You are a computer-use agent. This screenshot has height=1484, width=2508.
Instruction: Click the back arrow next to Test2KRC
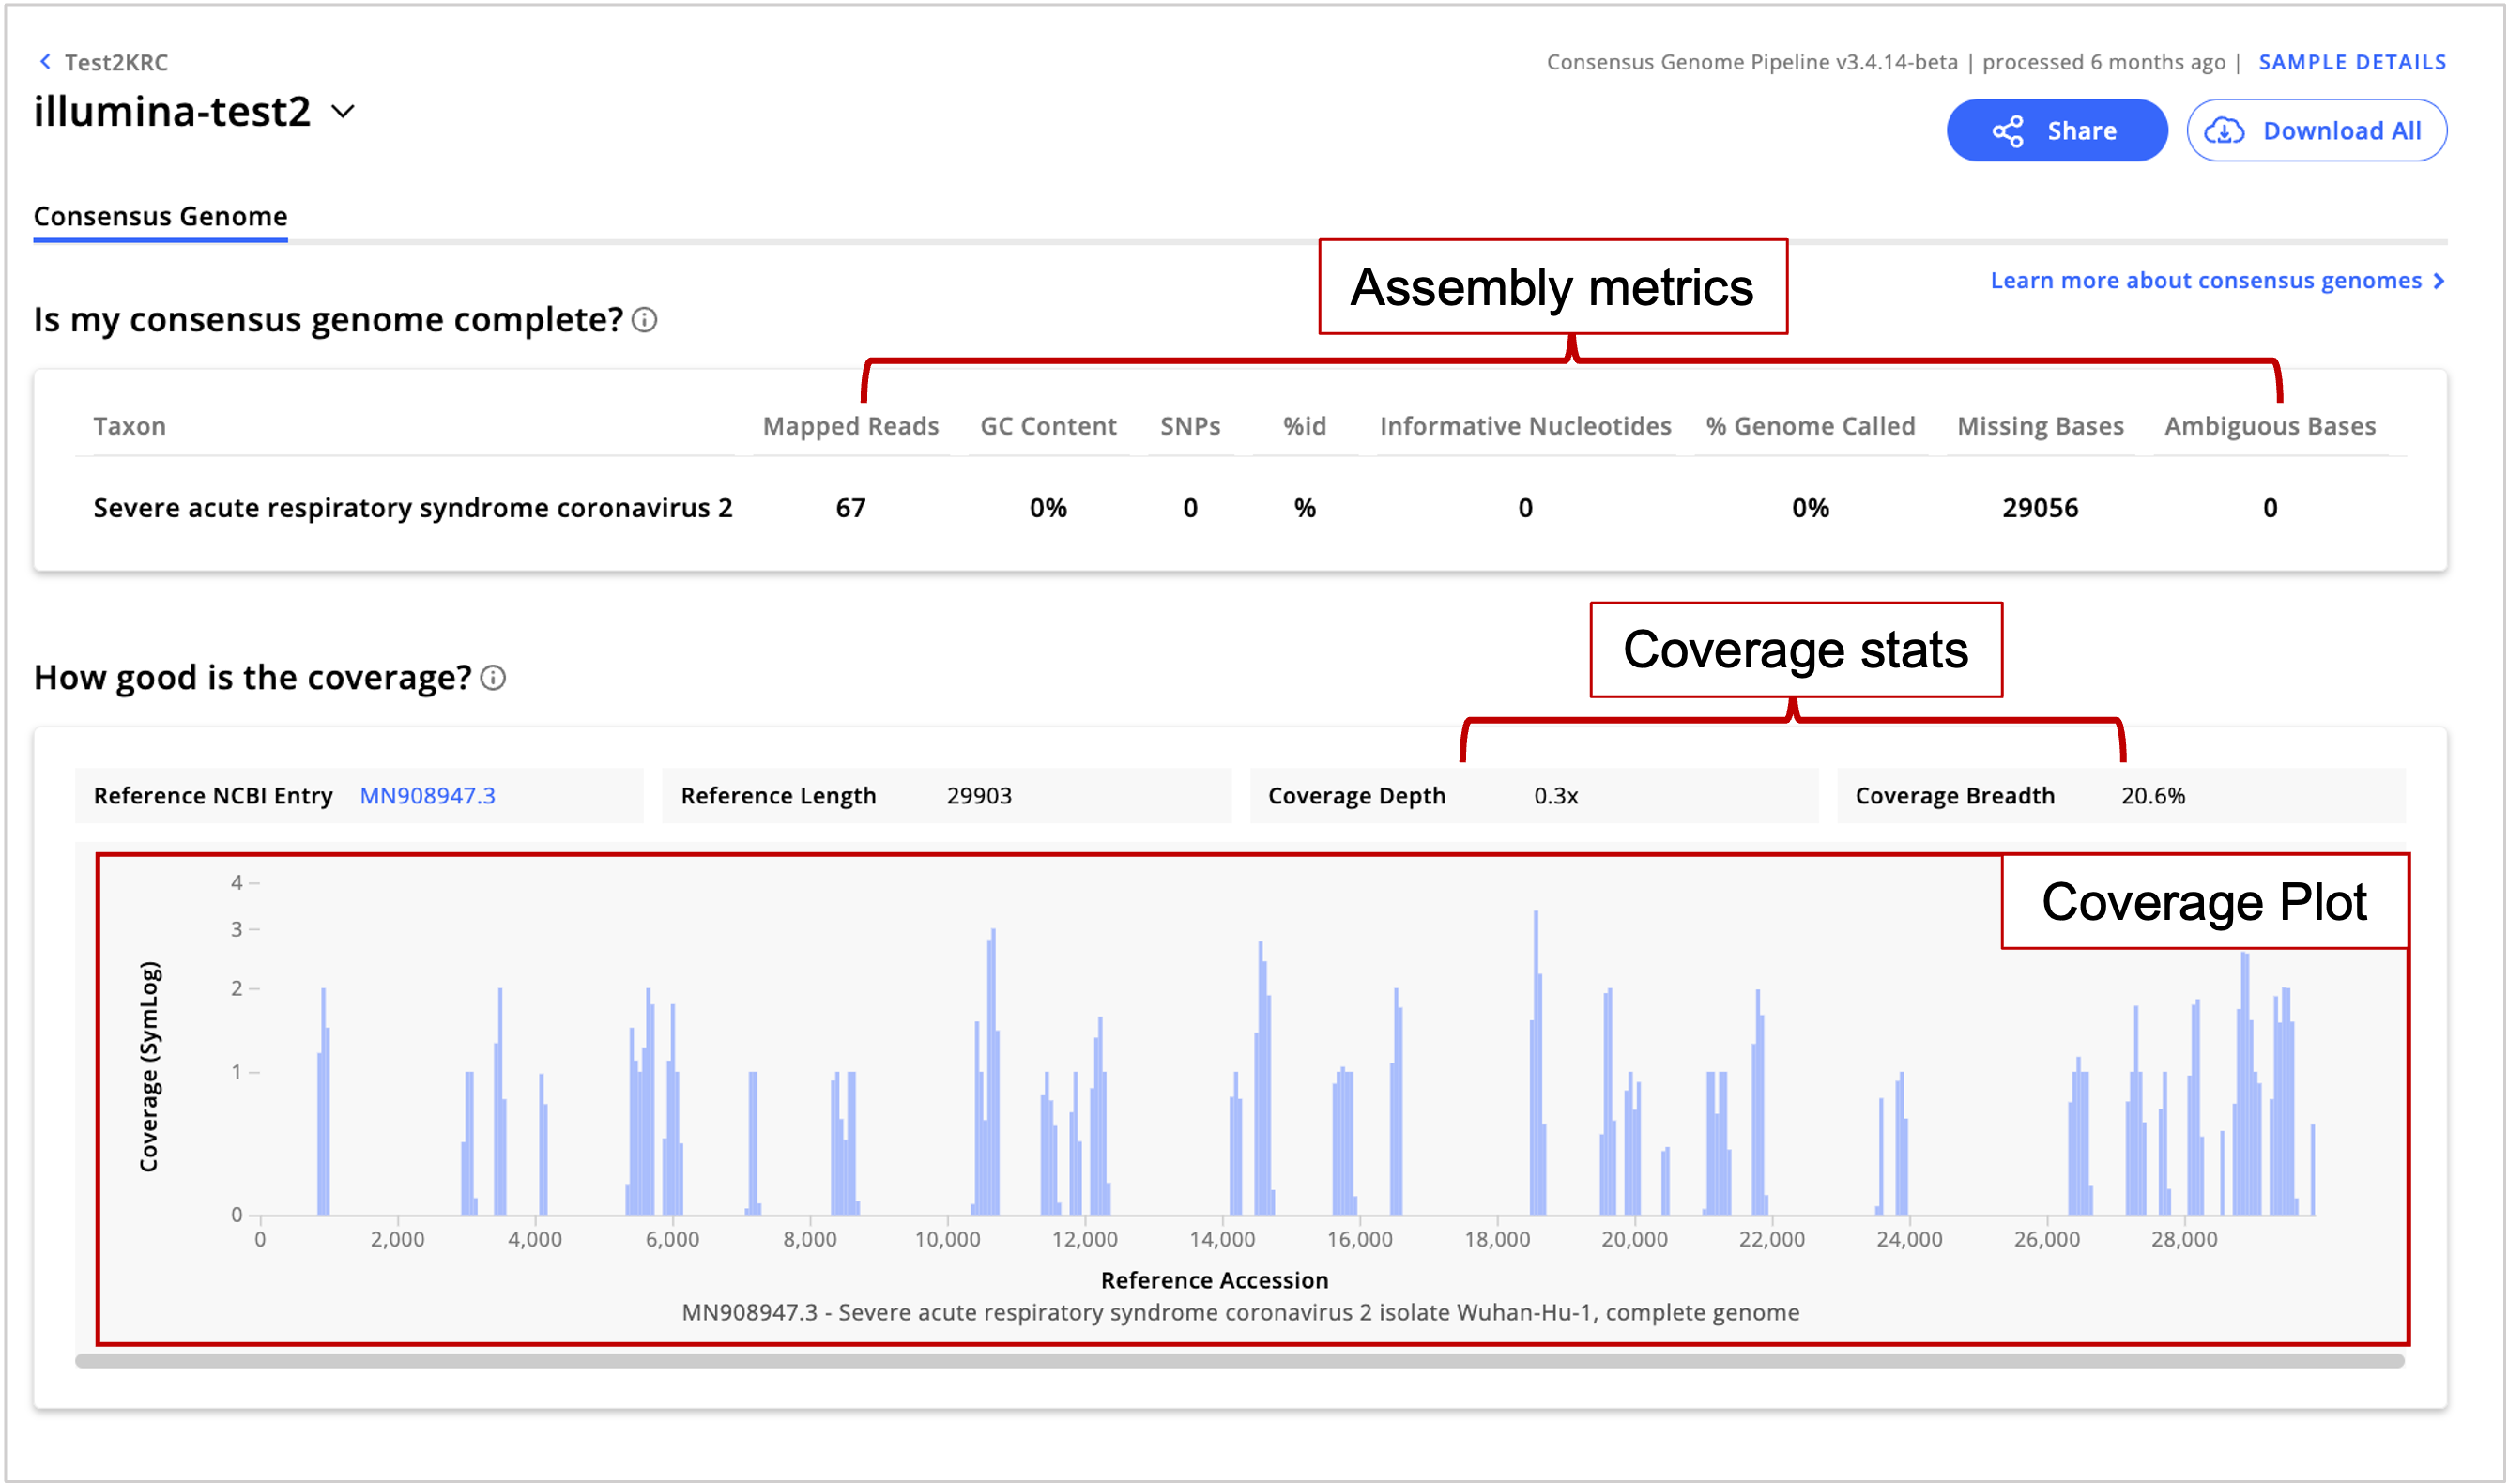tap(45, 62)
